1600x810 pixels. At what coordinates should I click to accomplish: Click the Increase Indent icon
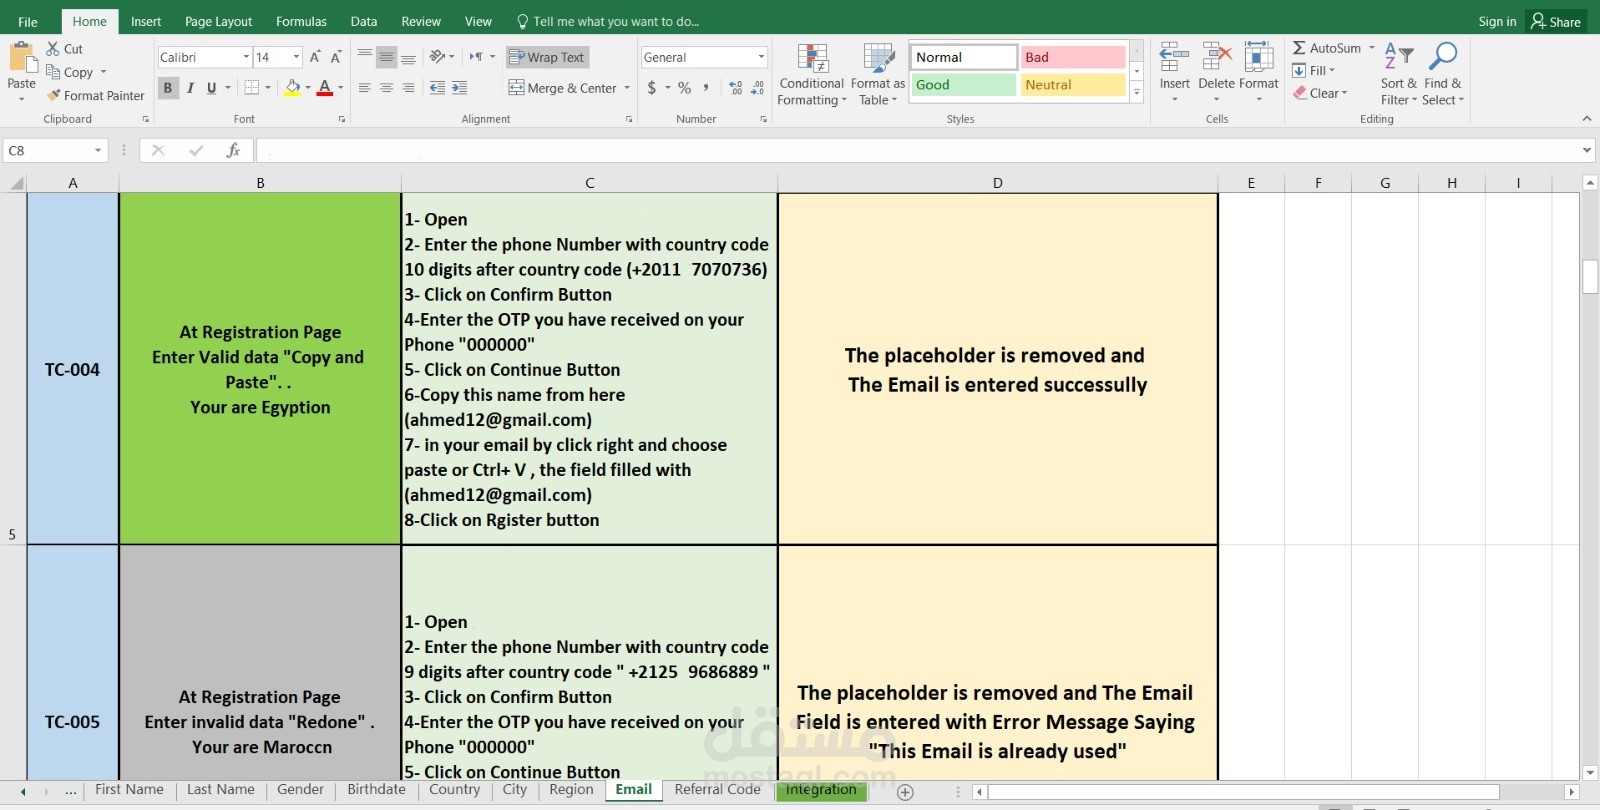click(x=459, y=88)
